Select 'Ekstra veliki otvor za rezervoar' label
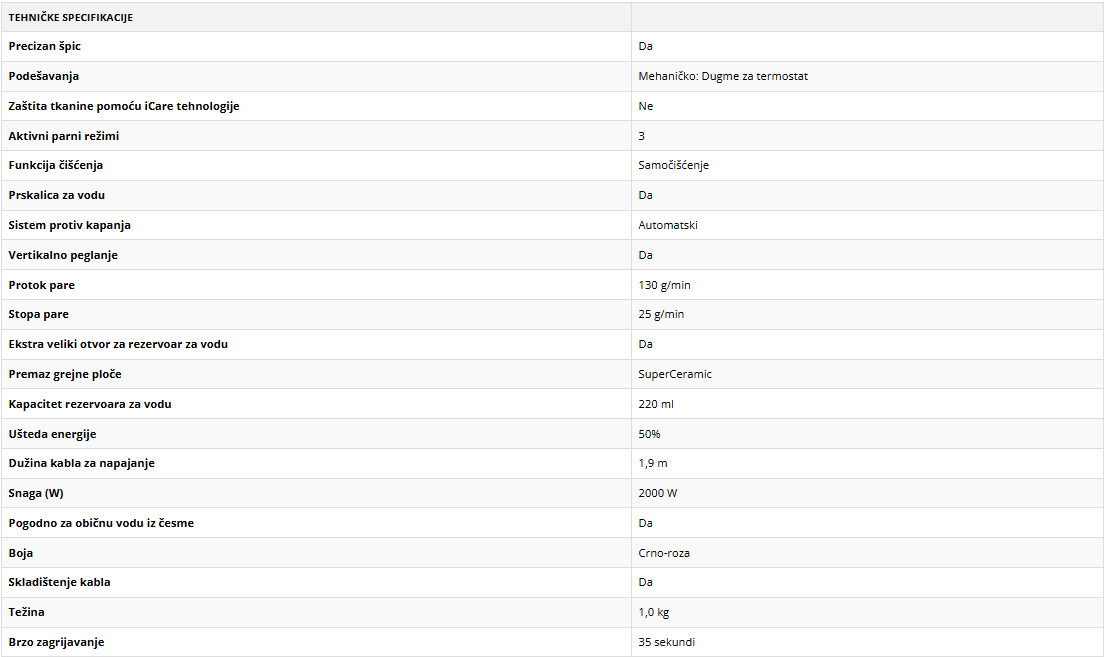Viewport: 1104px width, 657px height. [x=117, y=344]
